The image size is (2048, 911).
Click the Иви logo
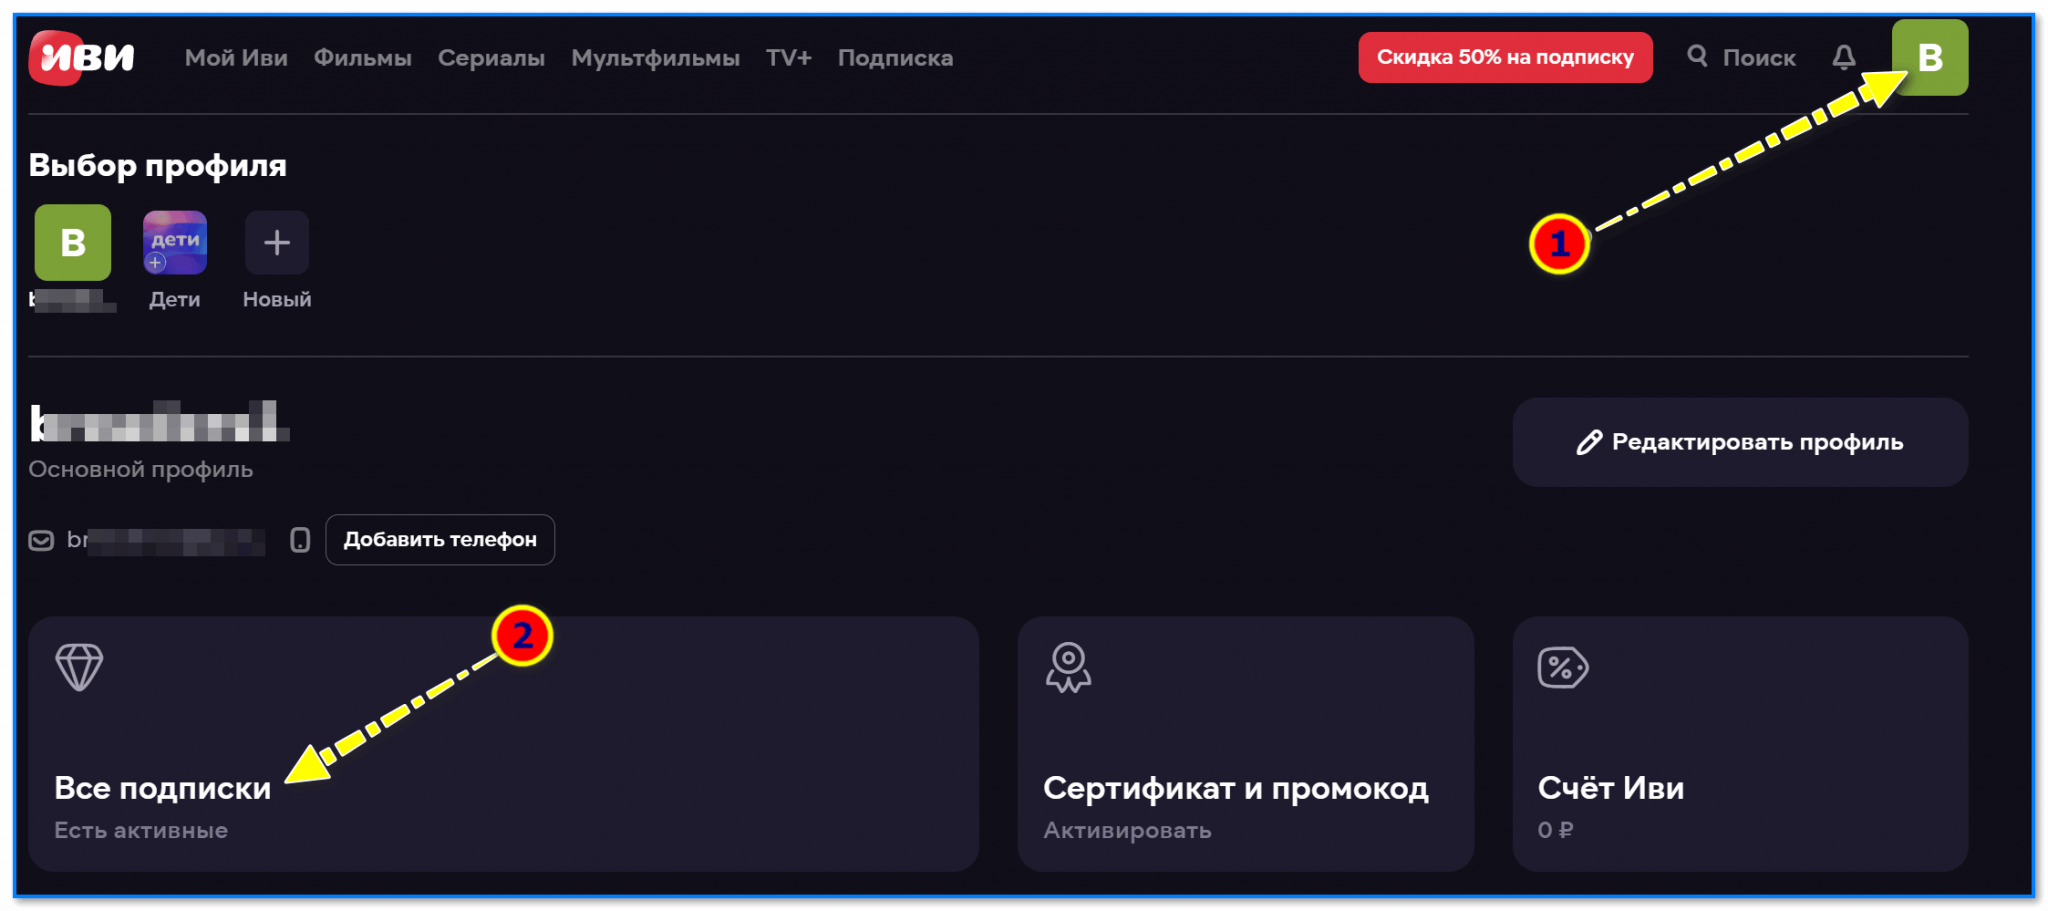click(x=82, y=58)
